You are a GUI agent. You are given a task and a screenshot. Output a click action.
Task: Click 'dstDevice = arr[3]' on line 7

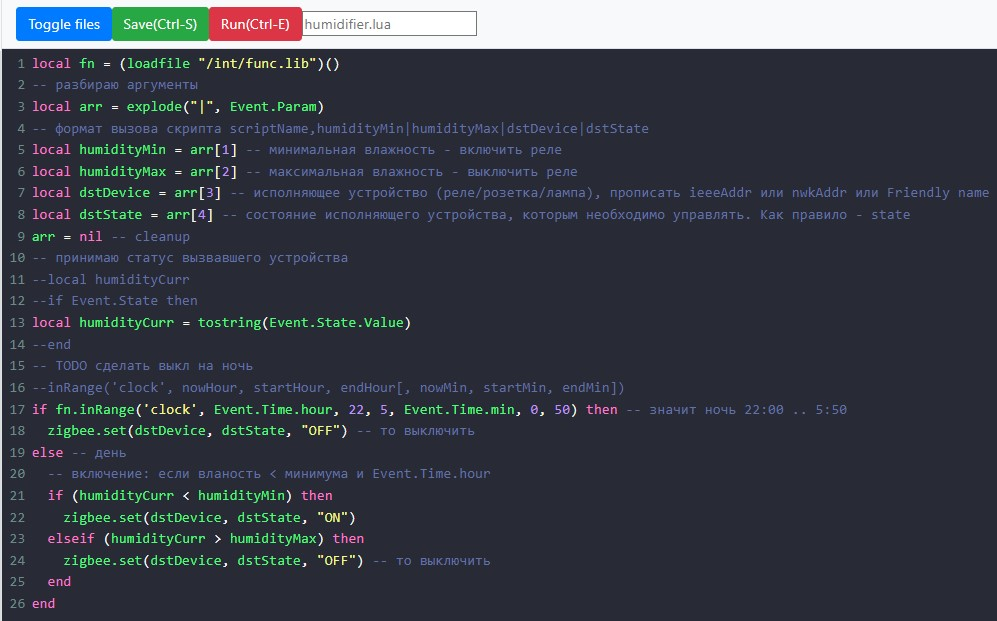pyautogui.click(x=150, y=193)
